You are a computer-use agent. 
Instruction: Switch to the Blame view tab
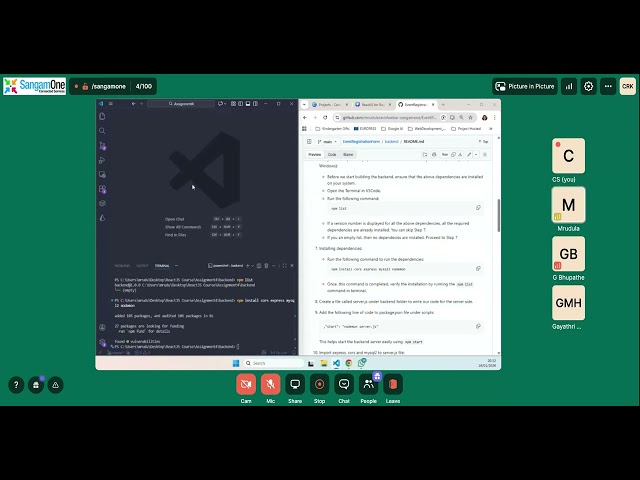coord(348,155)
